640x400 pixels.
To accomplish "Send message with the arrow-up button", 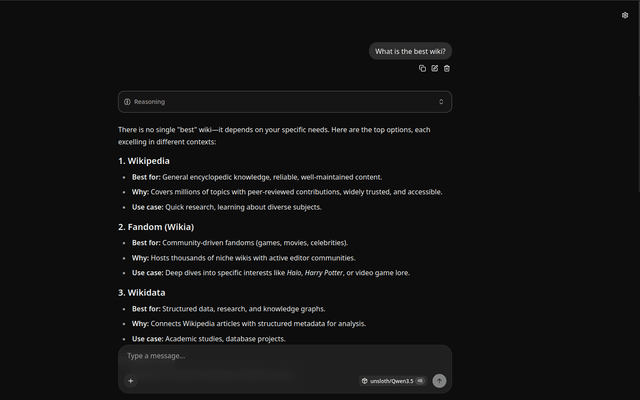I will click(439, 381).
